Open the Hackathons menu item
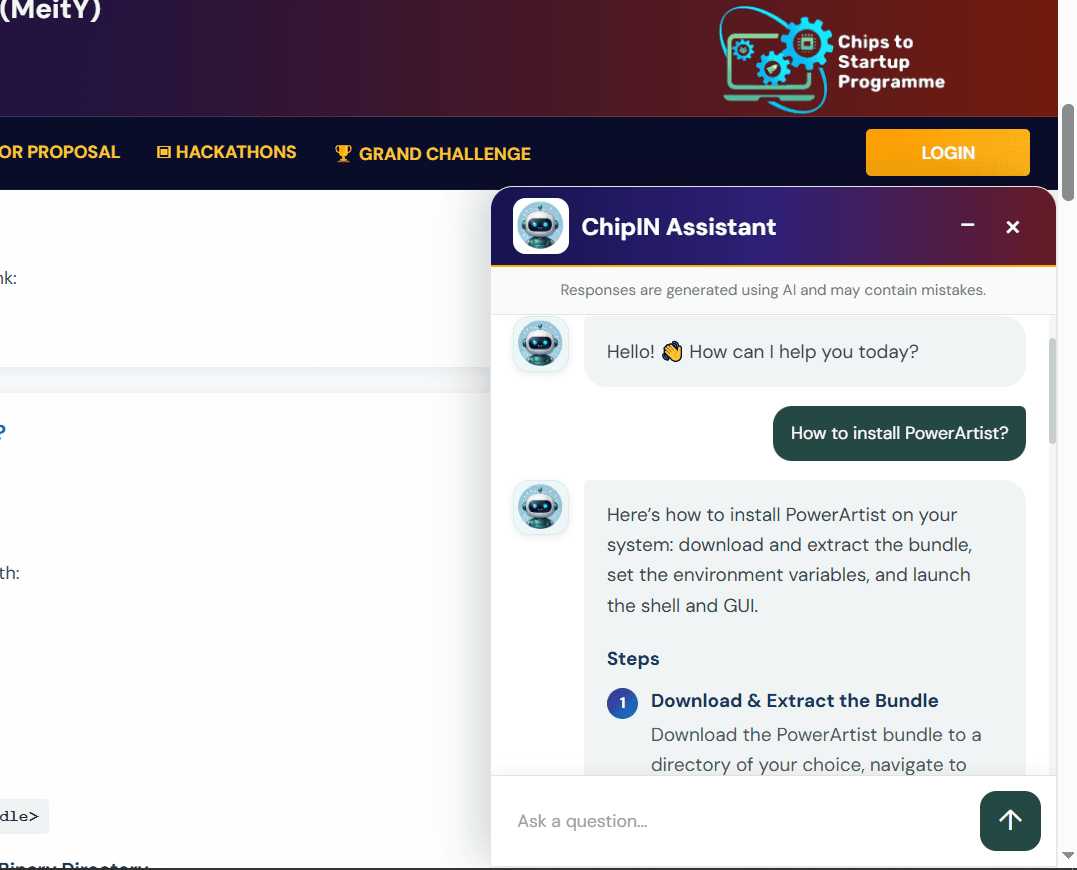The height and width of the screenshot is (870, 1077). click(x=227, y=152)
